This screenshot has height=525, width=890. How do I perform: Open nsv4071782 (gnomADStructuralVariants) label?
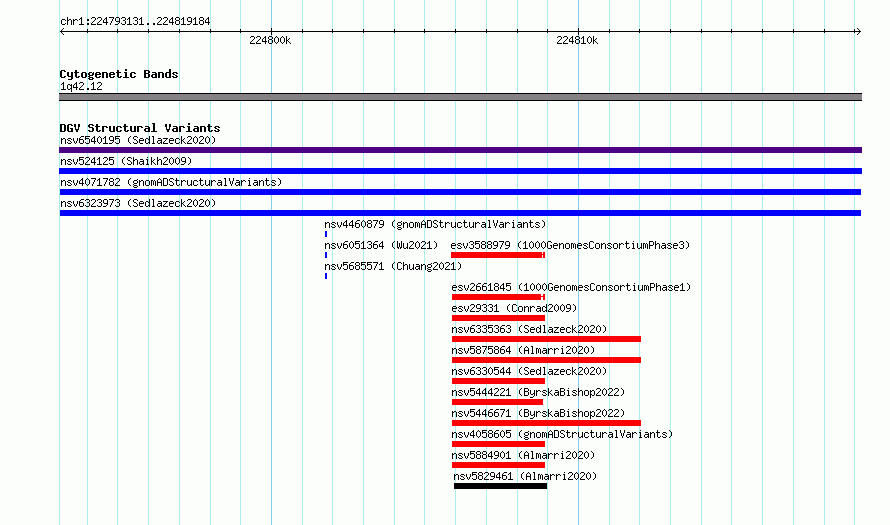point(171,182)
